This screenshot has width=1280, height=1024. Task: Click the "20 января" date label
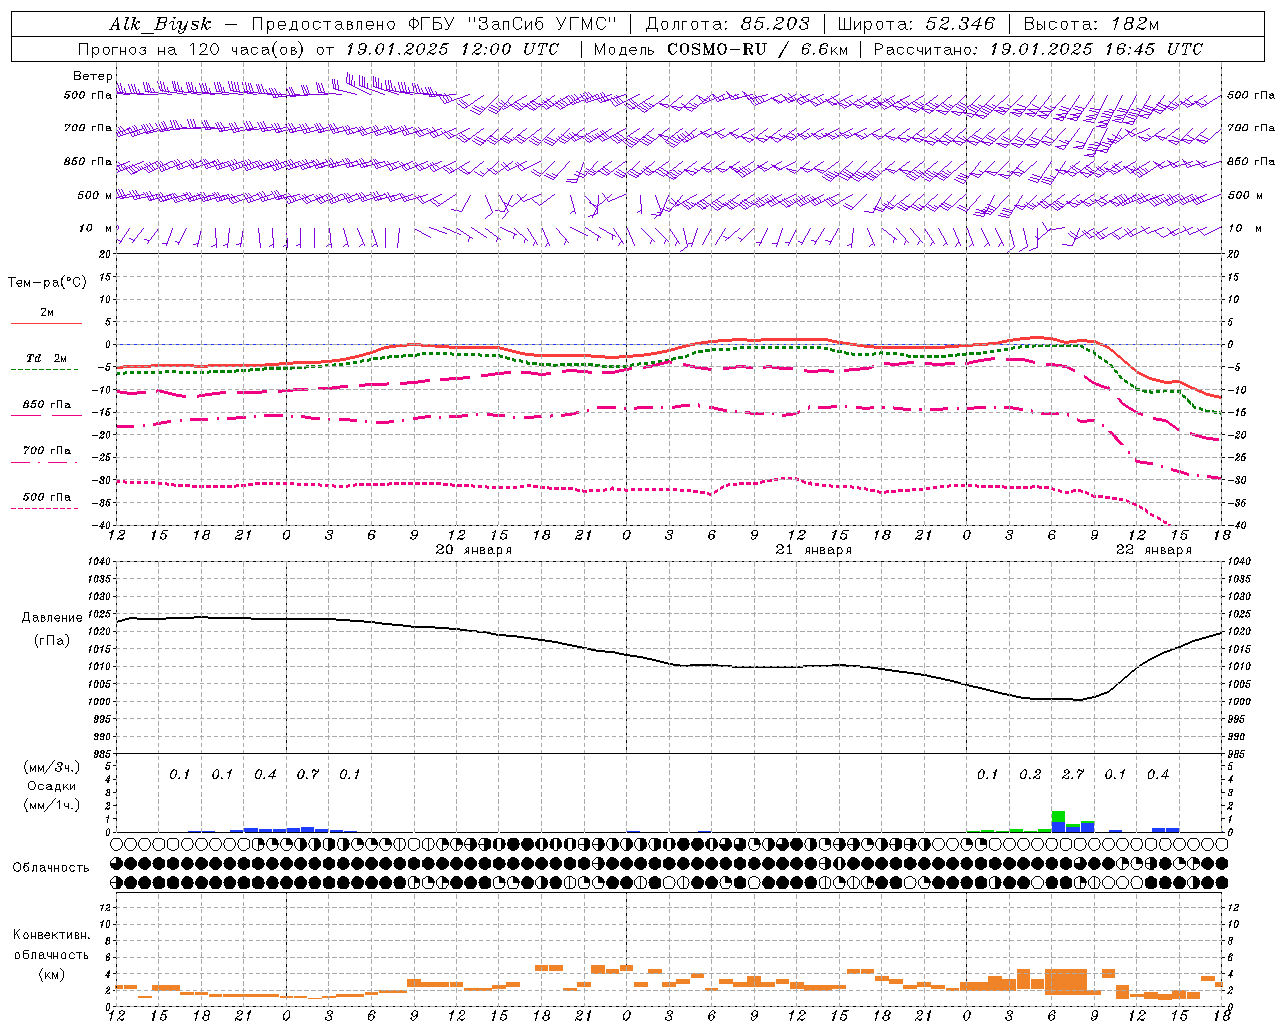(x=473, y=550)
